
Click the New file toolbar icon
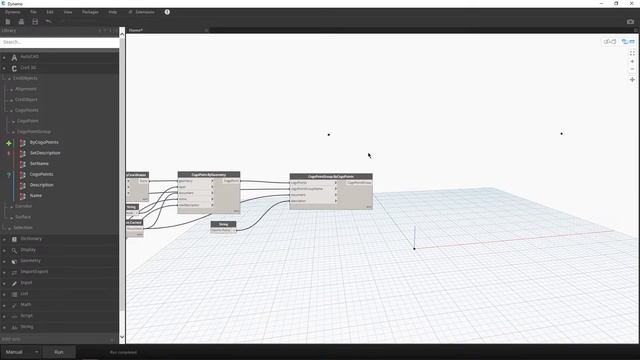click(8, 22)
